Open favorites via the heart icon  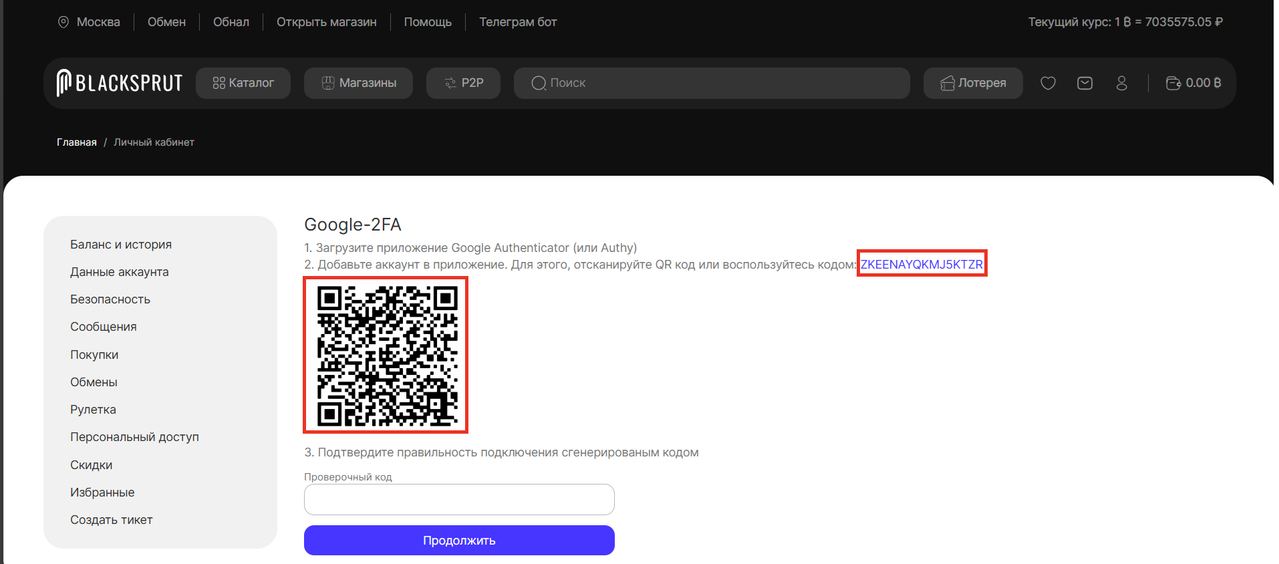(1048, 83)
